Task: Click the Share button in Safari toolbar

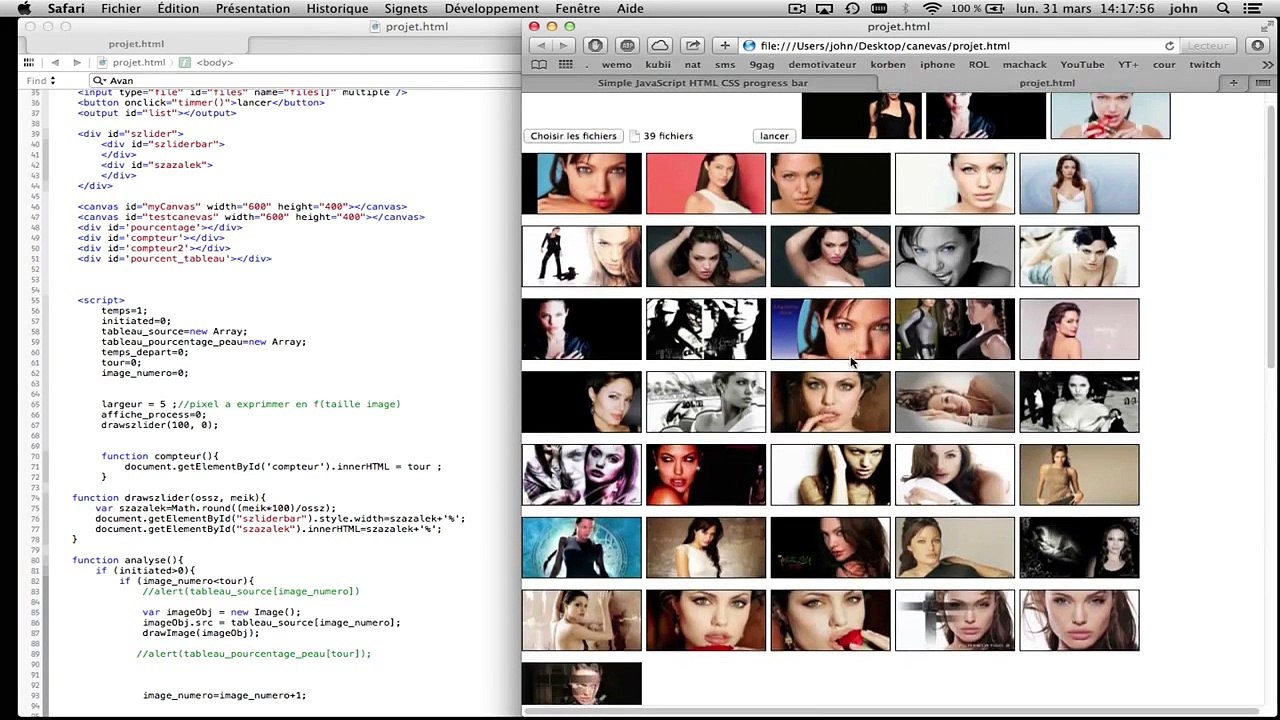Action: (693, 46)
